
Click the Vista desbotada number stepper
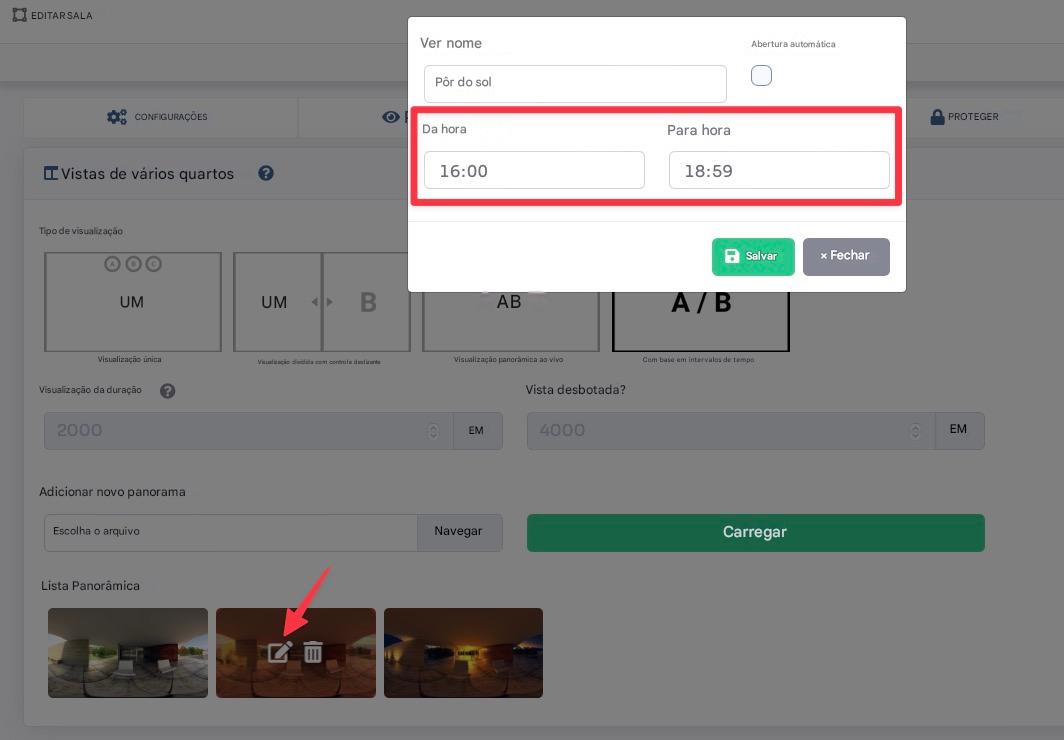click(x=915, y=431)
